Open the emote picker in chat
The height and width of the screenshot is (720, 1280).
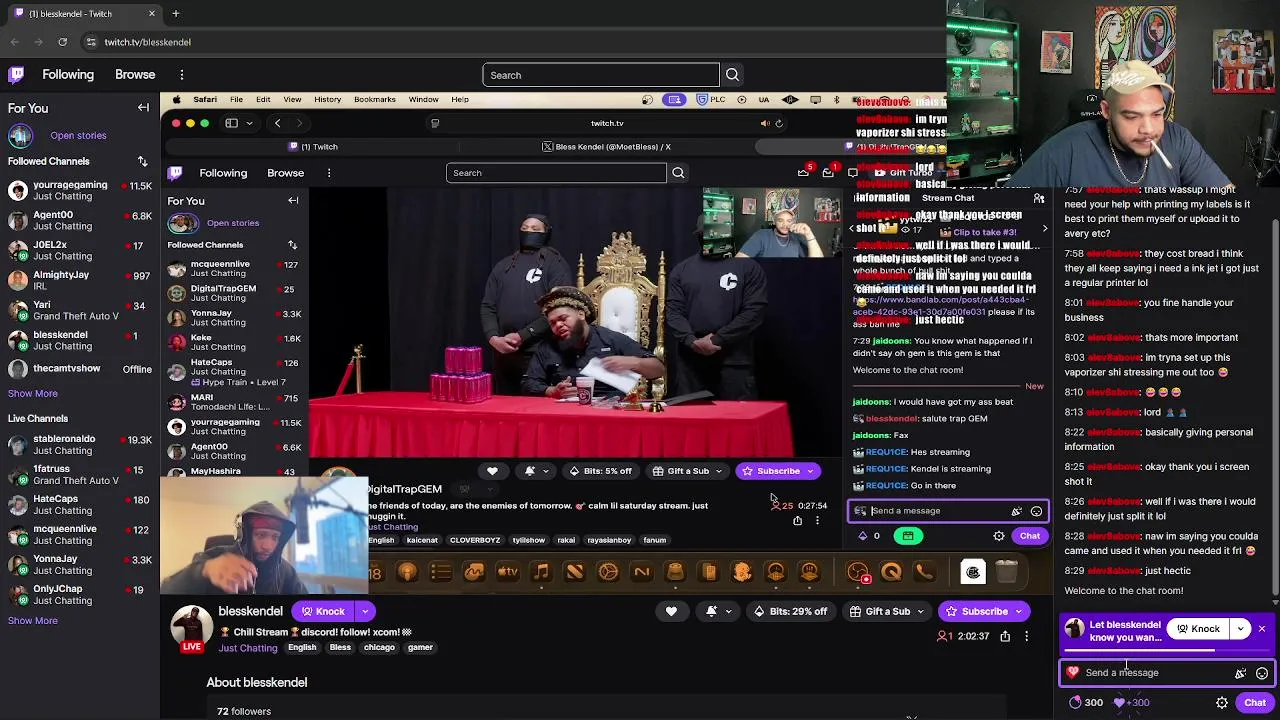(1262, 673)
